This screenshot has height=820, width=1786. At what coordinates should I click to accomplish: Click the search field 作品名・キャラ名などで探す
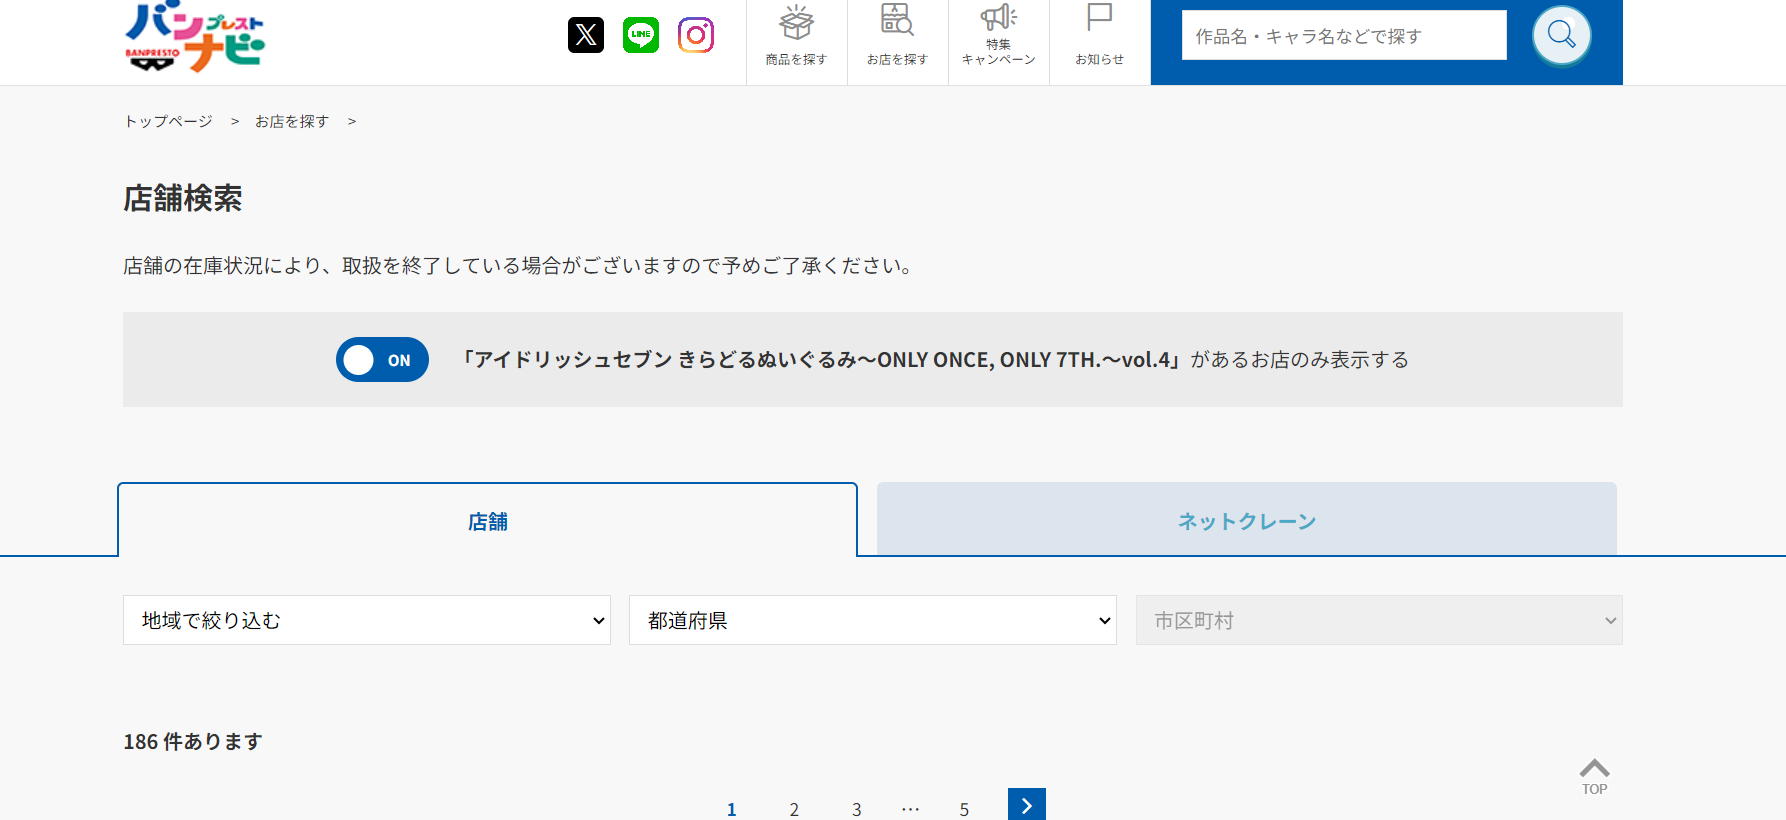point(1344,35)
